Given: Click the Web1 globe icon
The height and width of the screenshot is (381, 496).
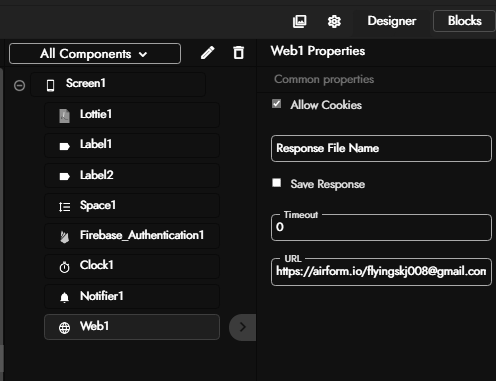Looking at the screenshot, I should click(64, 328).
